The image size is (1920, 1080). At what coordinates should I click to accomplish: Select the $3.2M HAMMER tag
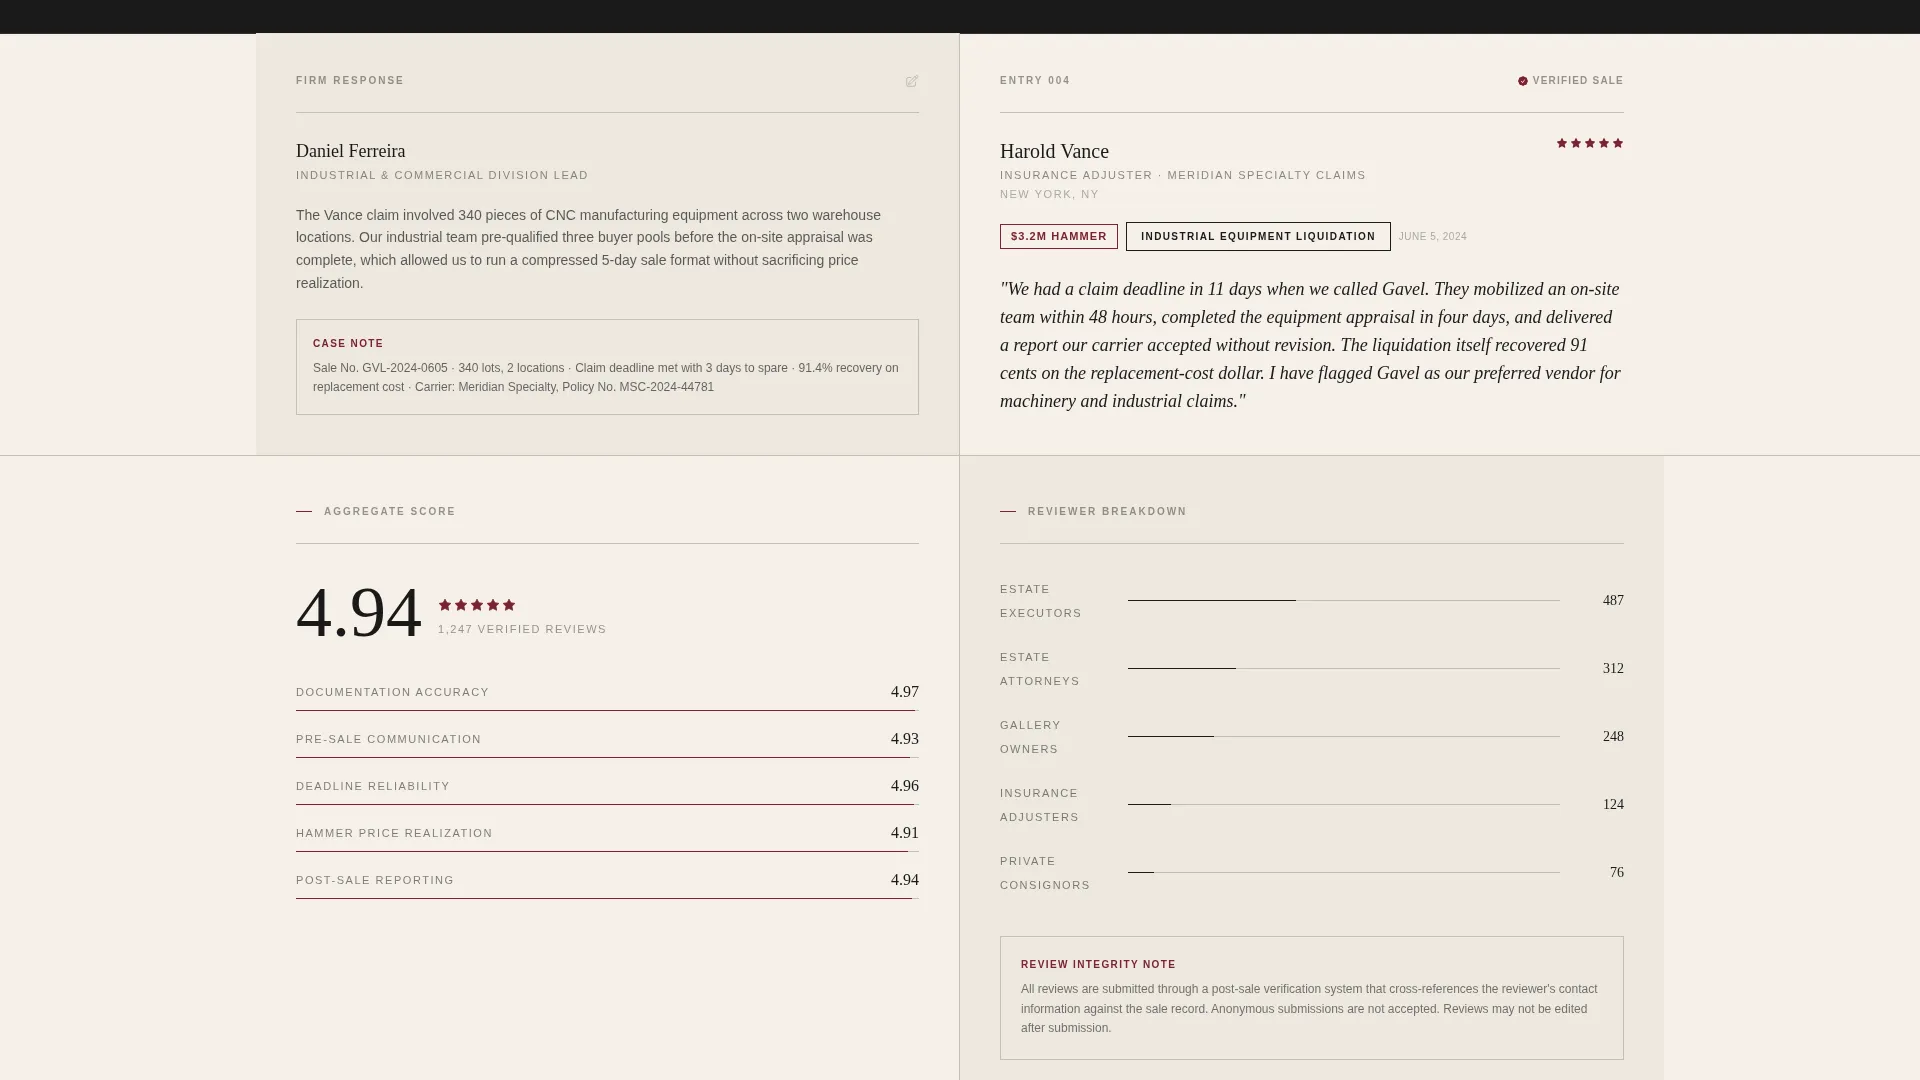1059,237
